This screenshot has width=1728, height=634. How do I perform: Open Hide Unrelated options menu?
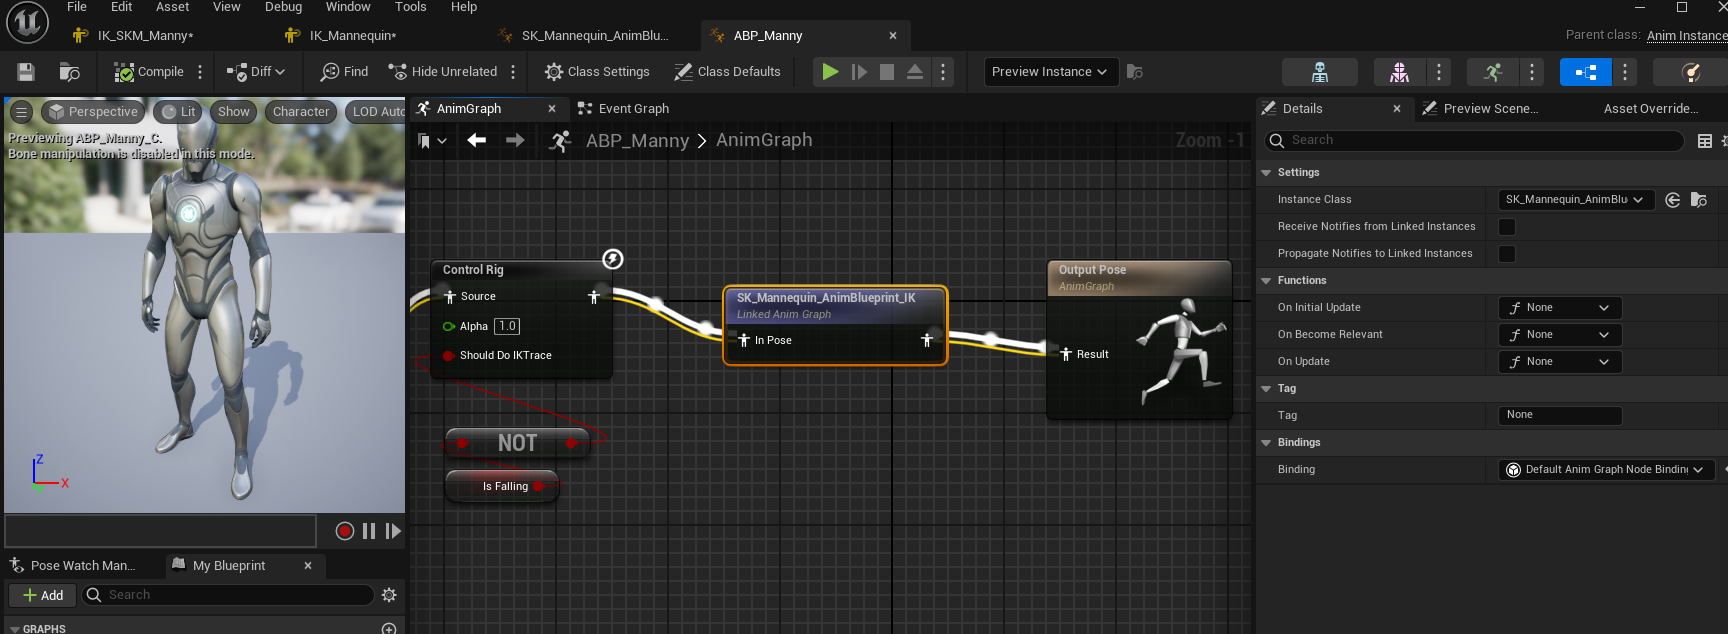(513, 72)
